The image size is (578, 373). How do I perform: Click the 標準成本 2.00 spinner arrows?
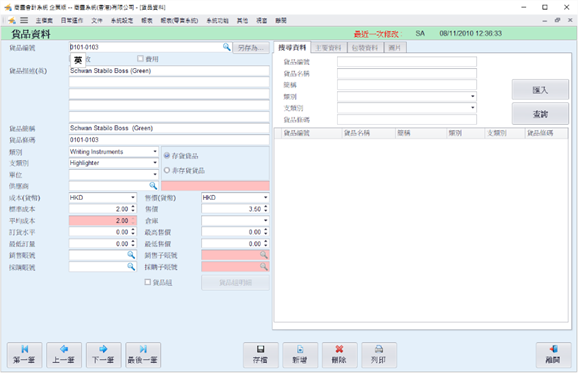pos(133,209)
